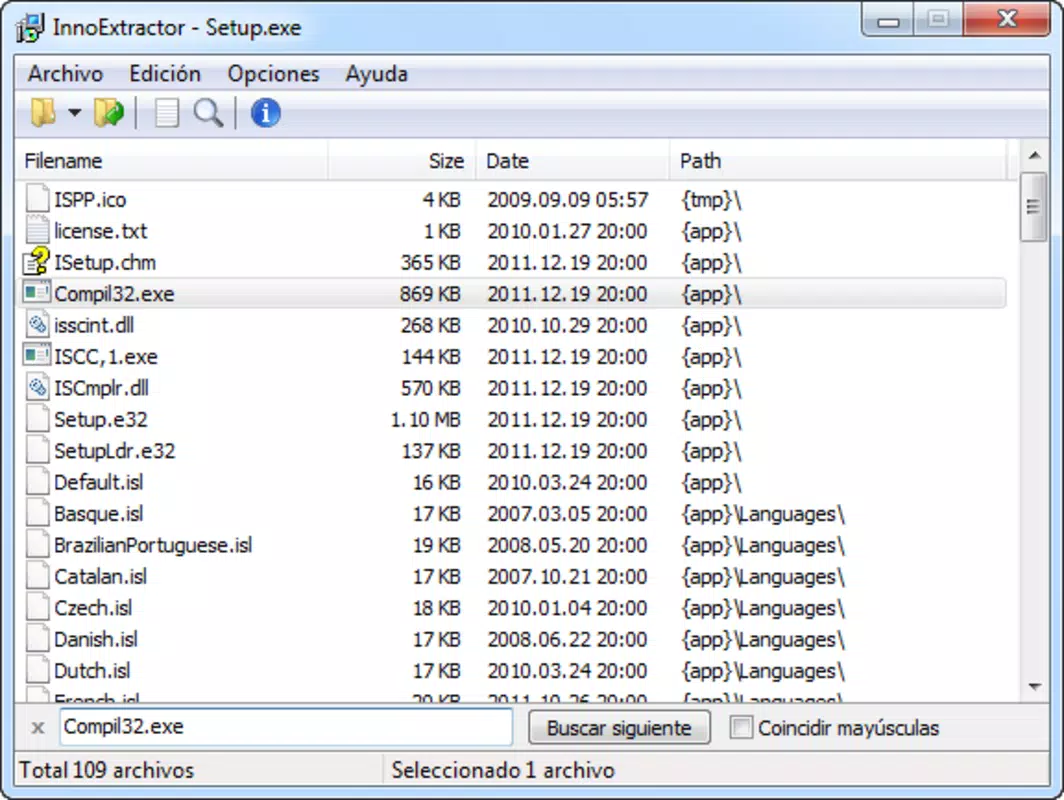The image size is (1064, 800).
Task: Click the 2008.06.22 20:00 date cell
Action: tap(567, 639)
